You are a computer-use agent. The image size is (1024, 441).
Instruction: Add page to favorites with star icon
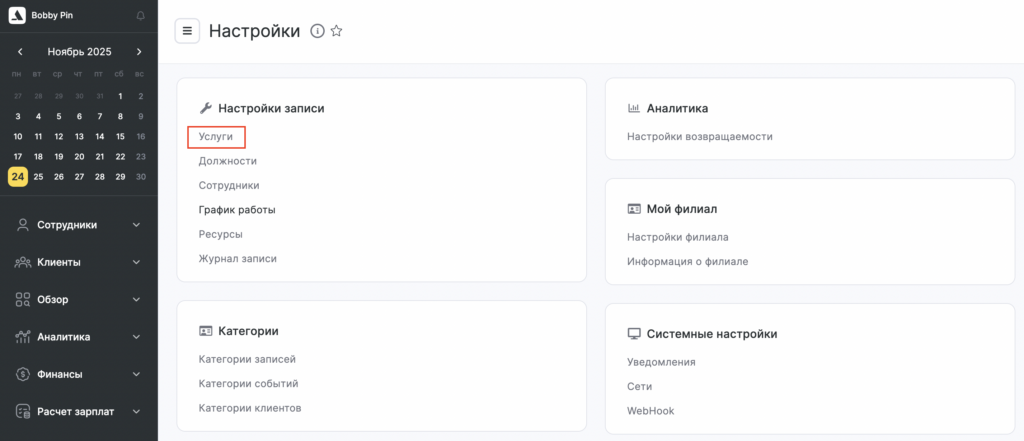click(x=336, y=31)
